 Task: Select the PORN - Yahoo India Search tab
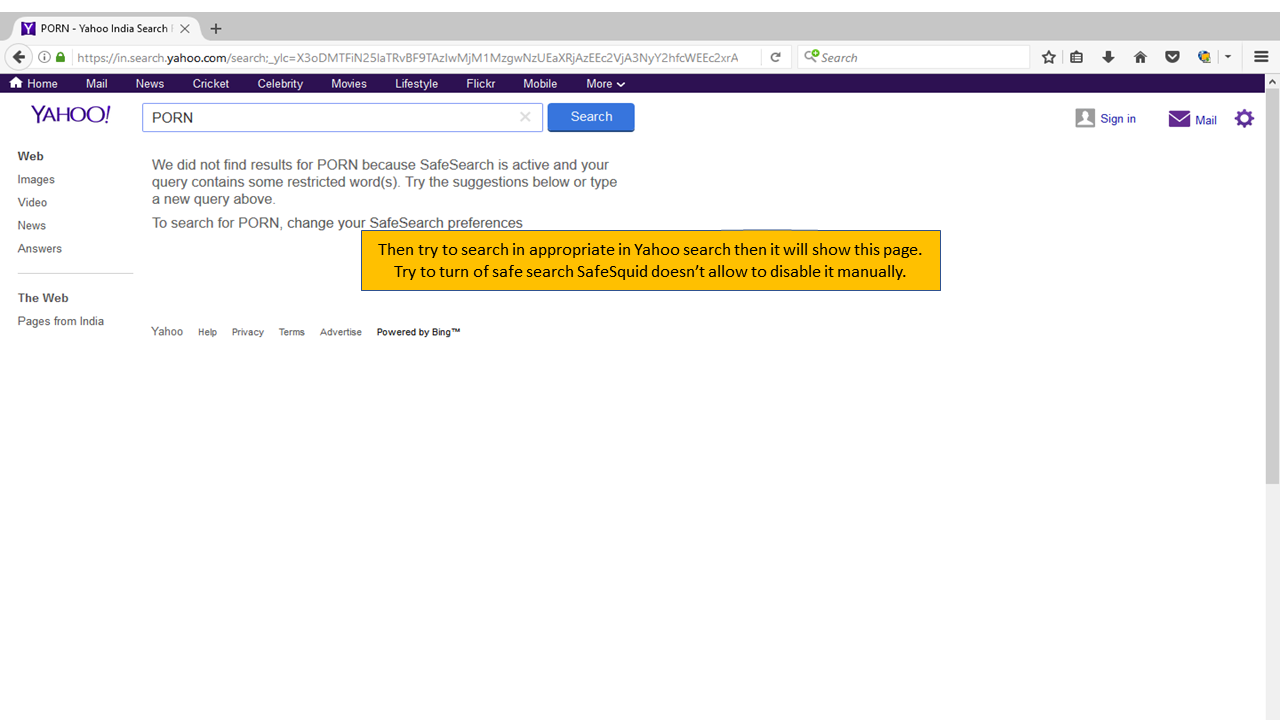tap(105, 29)
